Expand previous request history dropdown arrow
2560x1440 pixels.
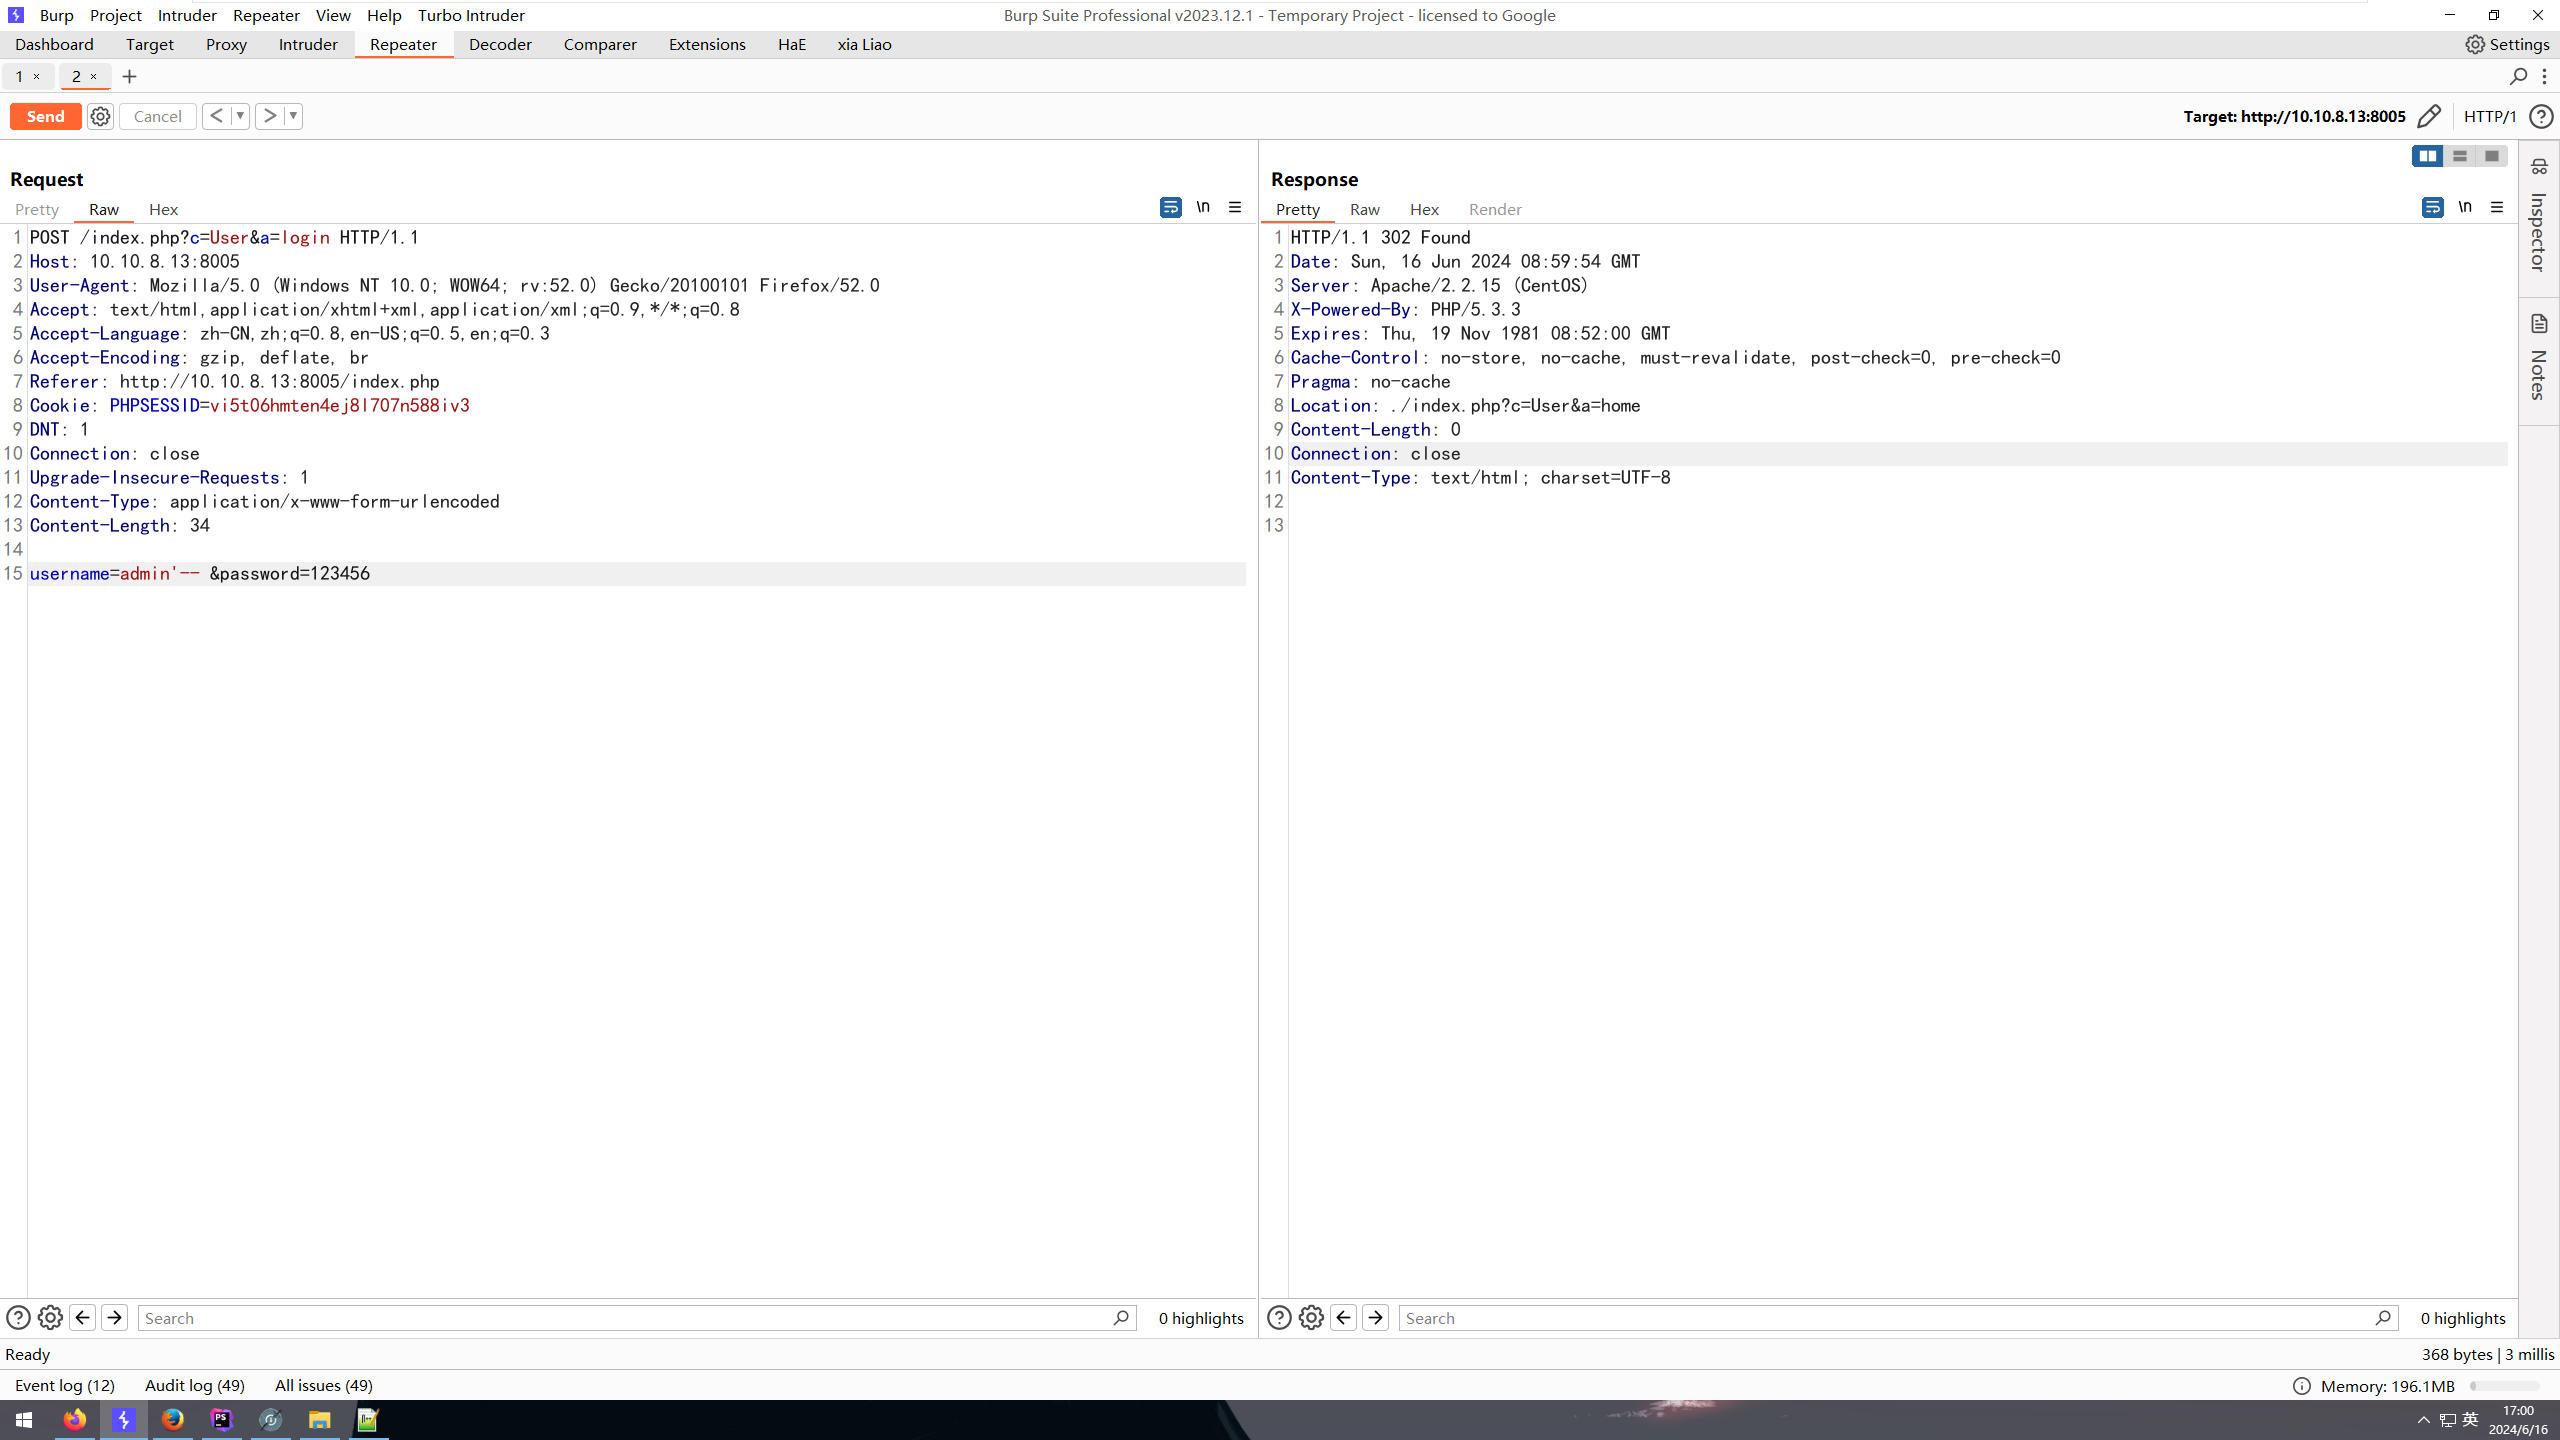(240, 116)
